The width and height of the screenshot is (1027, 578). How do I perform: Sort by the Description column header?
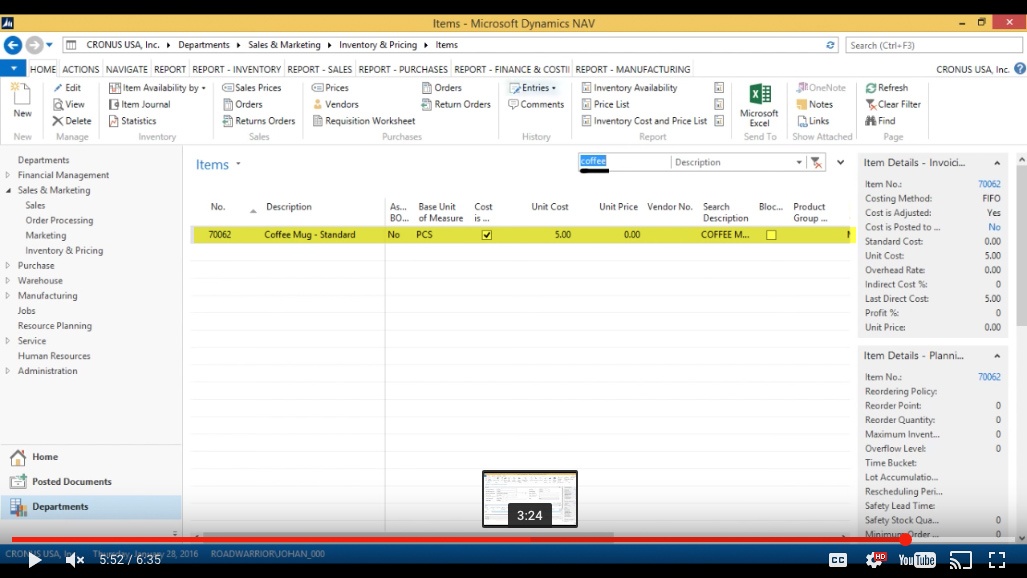pyautogui.click(x=289, y=207)
